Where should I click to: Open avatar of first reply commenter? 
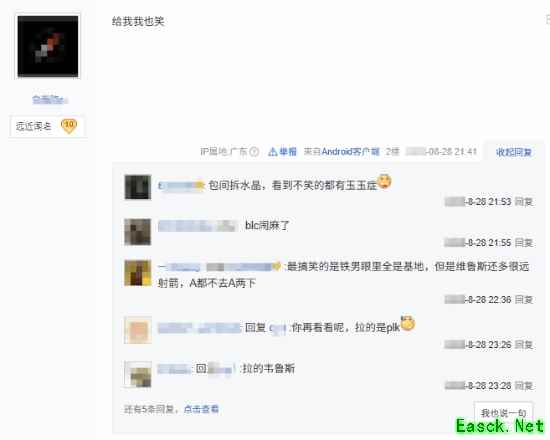point(138,187)
